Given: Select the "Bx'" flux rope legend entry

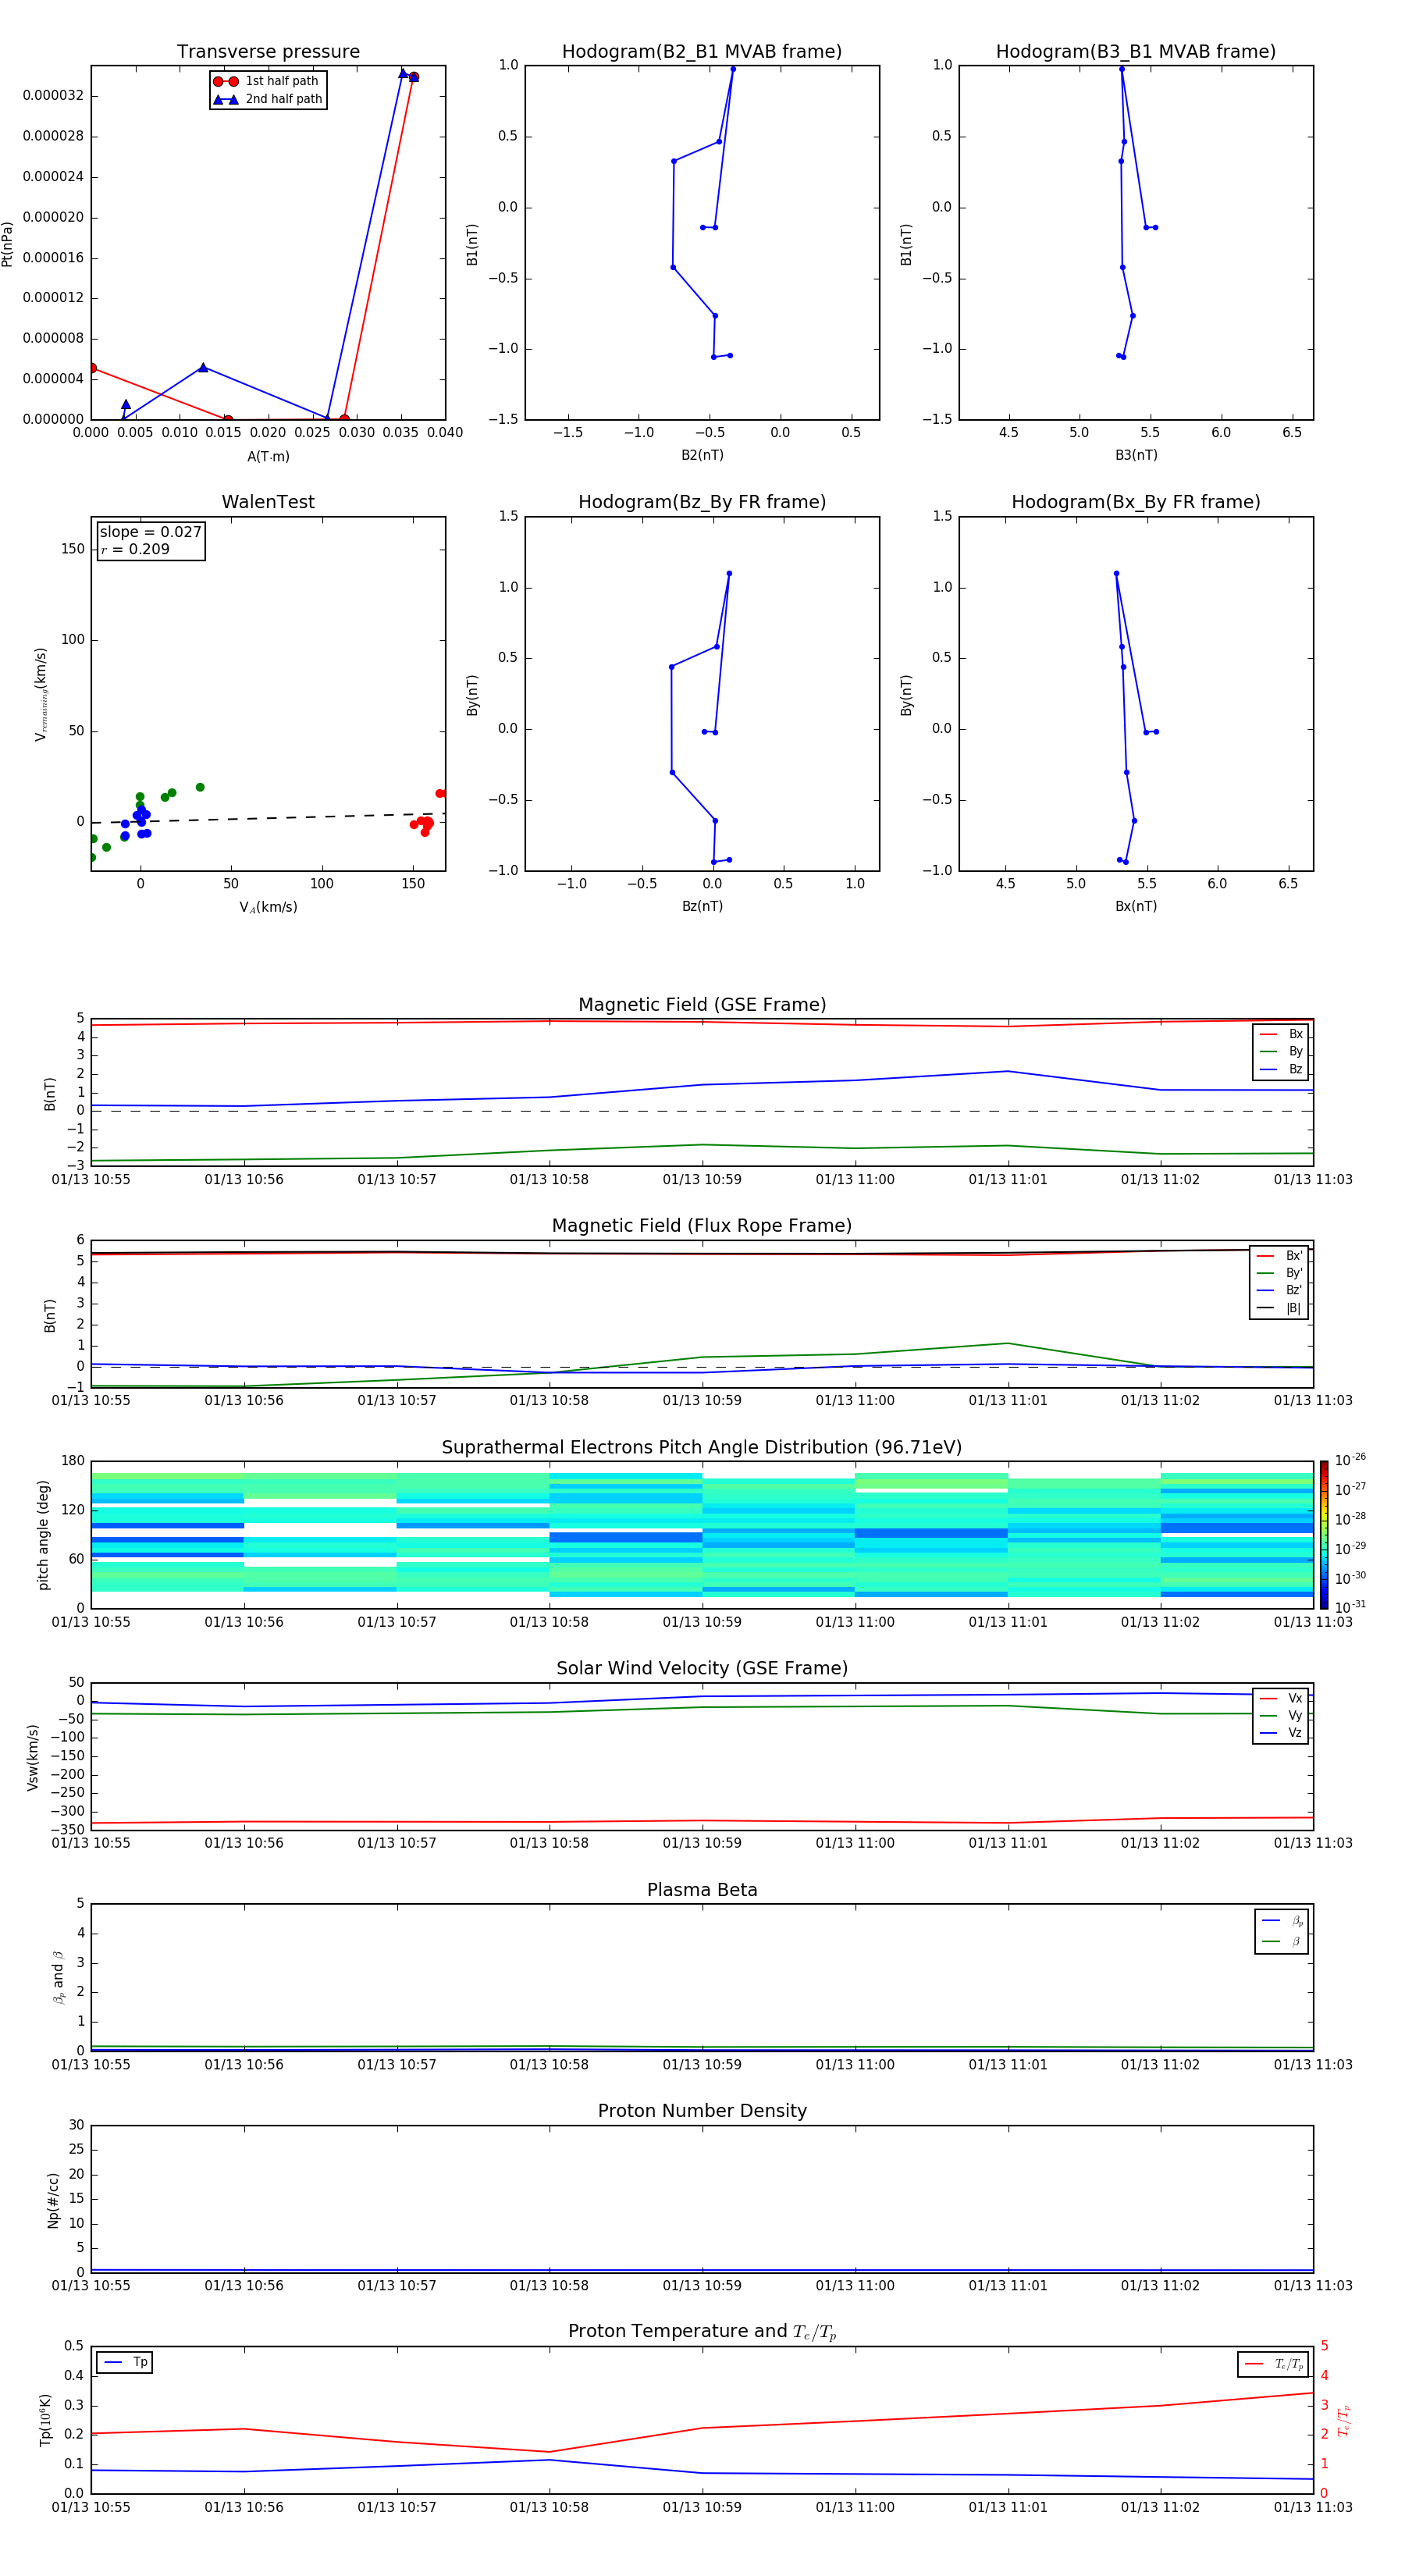Looking at the screenshot, I should (x=1280, y=1256).
